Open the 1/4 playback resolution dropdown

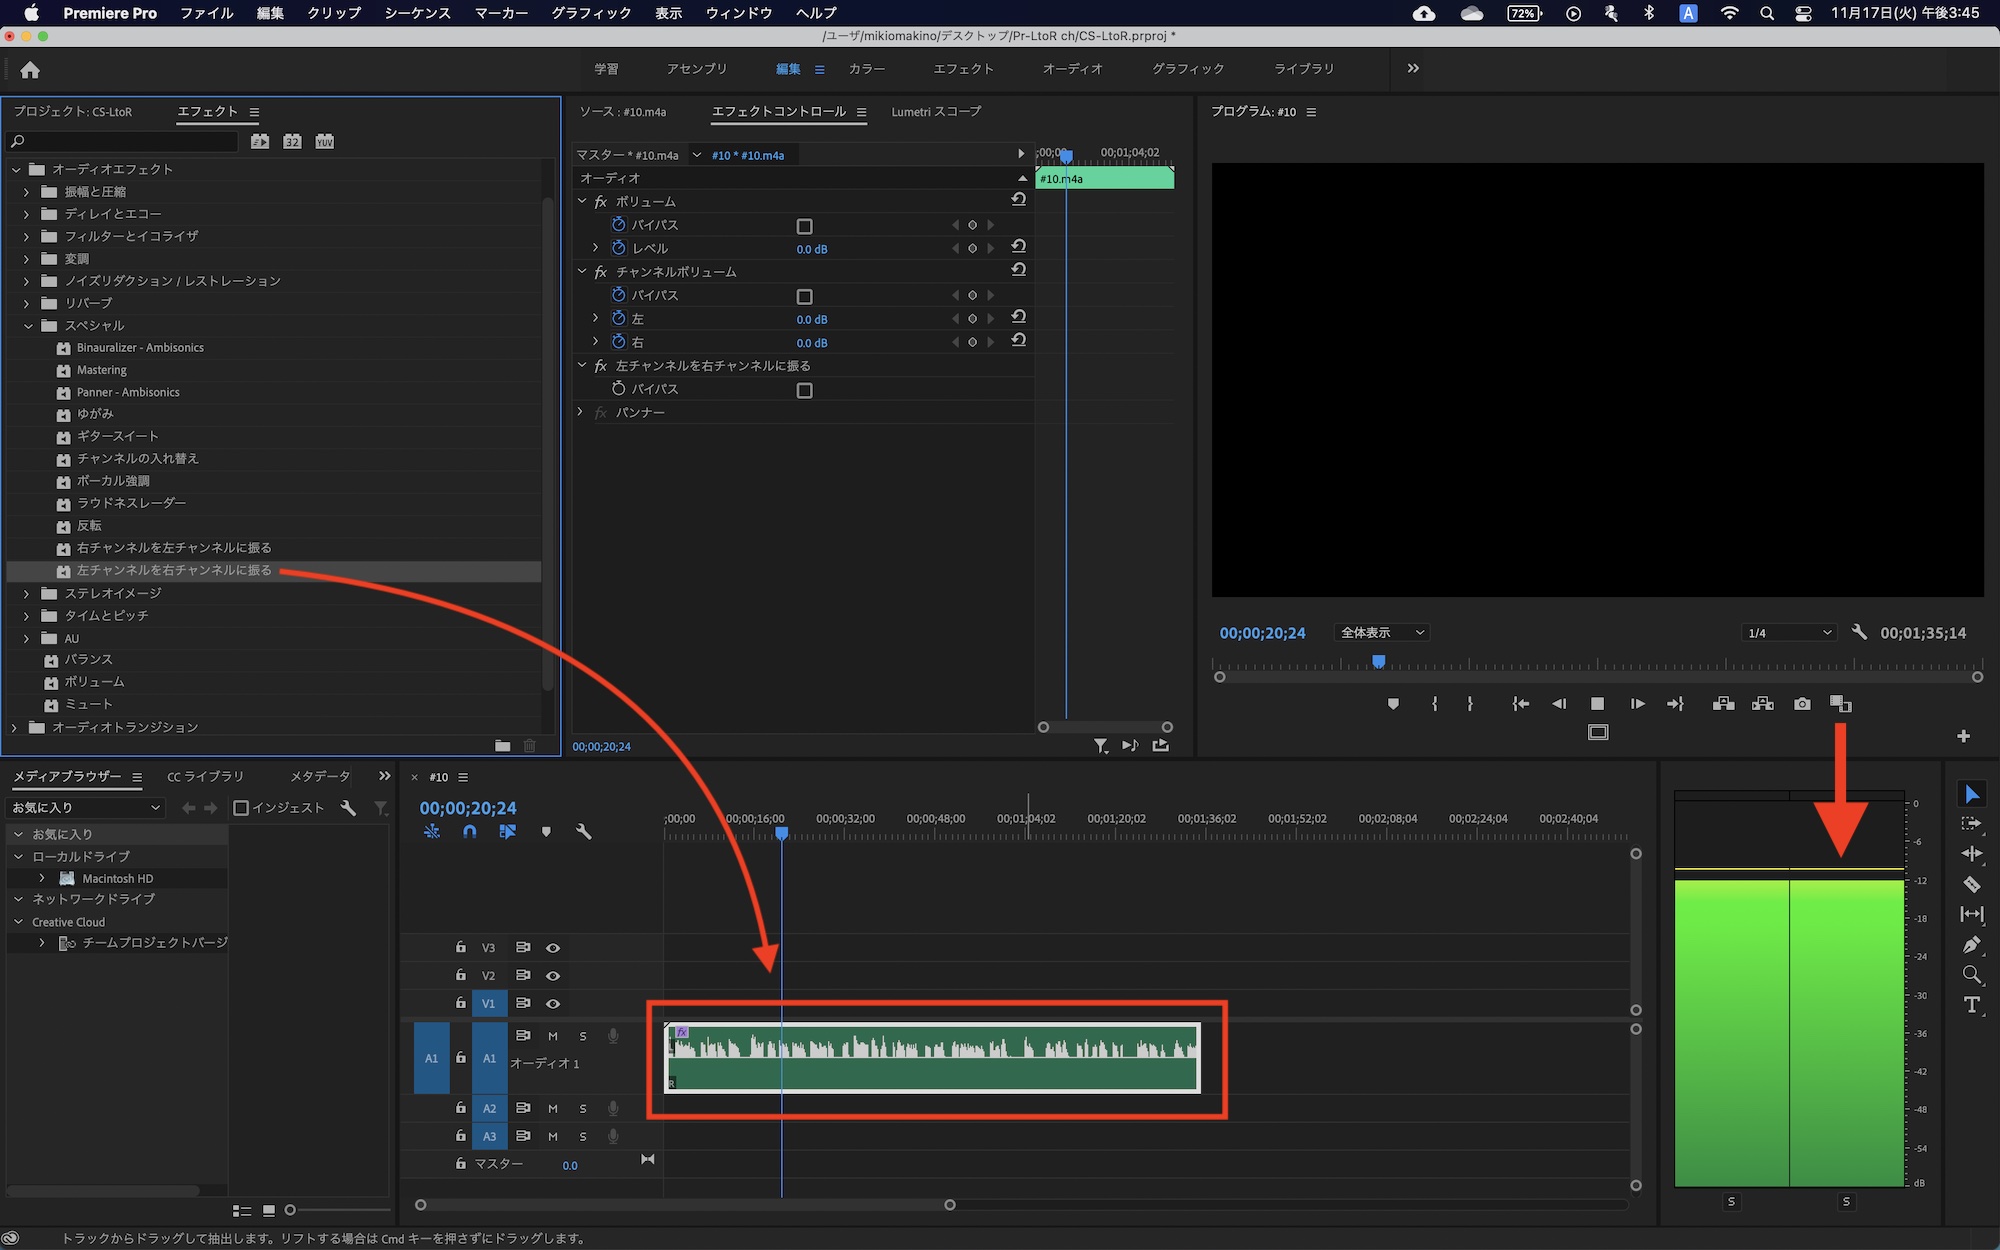click(1788, 632)
